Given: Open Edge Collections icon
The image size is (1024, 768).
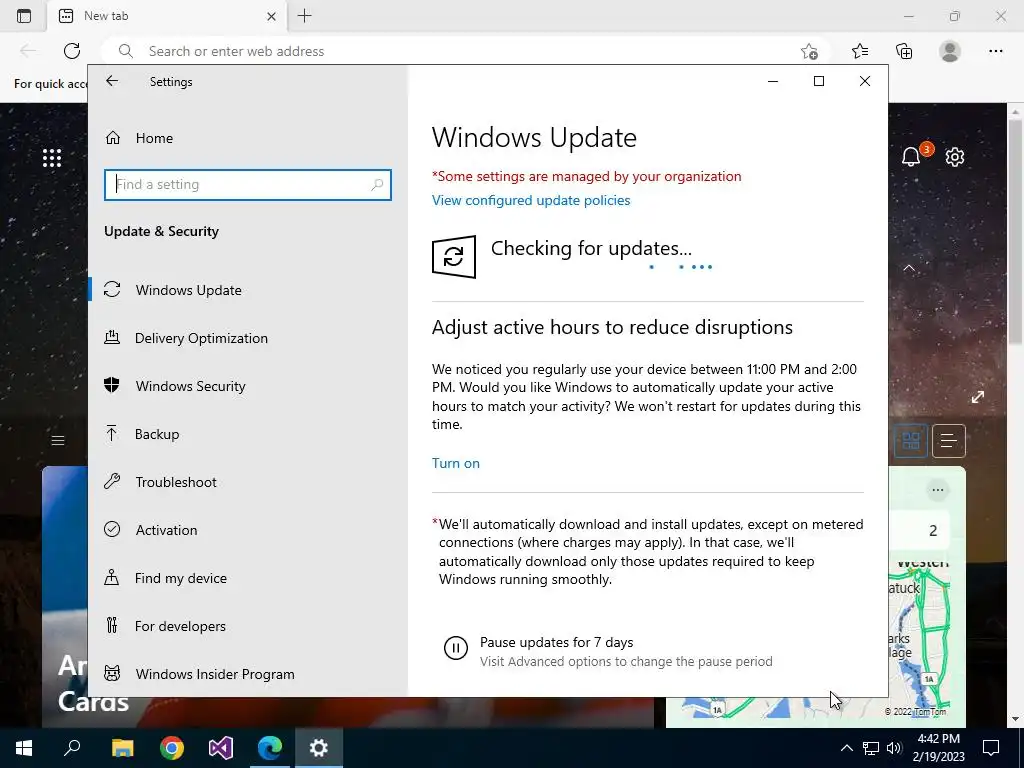Looking at the screenshot, I should 904,51.
